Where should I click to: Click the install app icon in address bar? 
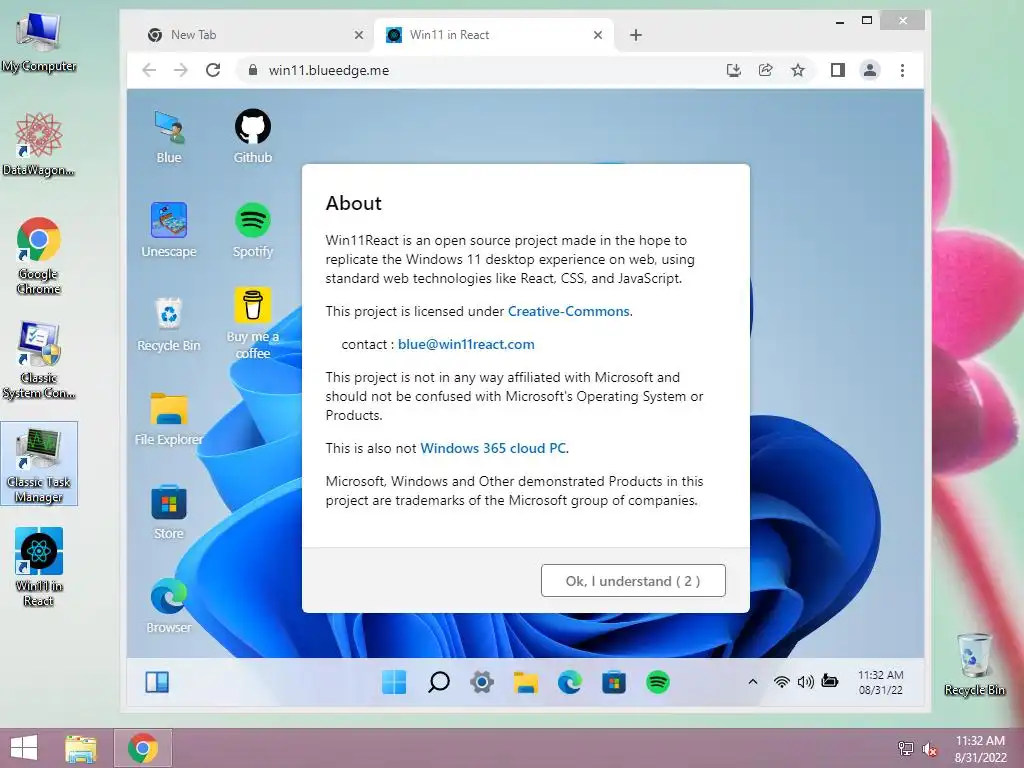[733, 70]
